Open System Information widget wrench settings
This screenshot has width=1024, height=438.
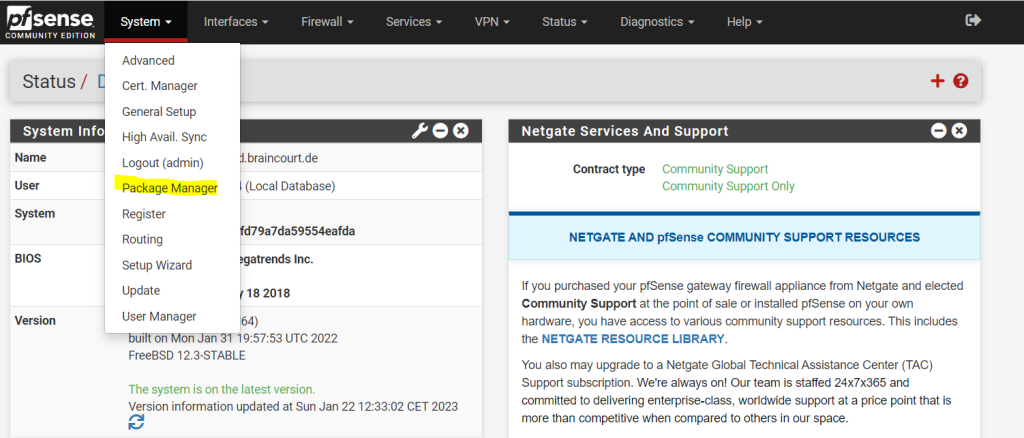tap(419, 131)
